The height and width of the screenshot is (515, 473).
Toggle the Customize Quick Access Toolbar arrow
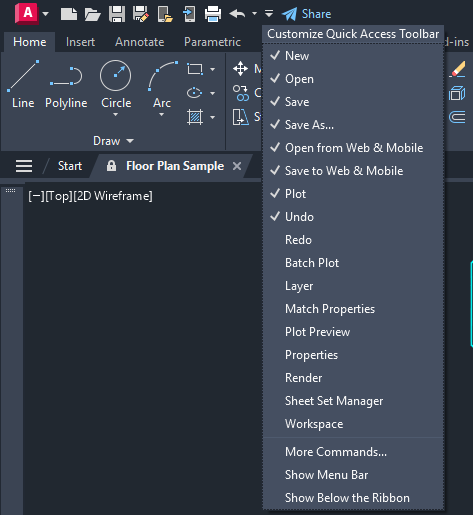tap(269, 14)
